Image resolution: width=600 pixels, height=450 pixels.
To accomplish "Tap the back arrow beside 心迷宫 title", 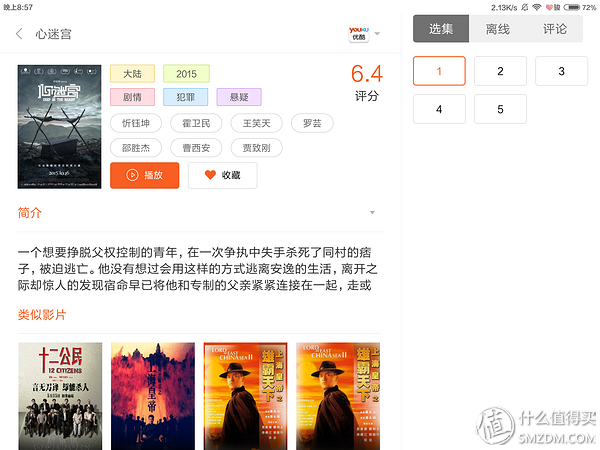I will (19, 34).
